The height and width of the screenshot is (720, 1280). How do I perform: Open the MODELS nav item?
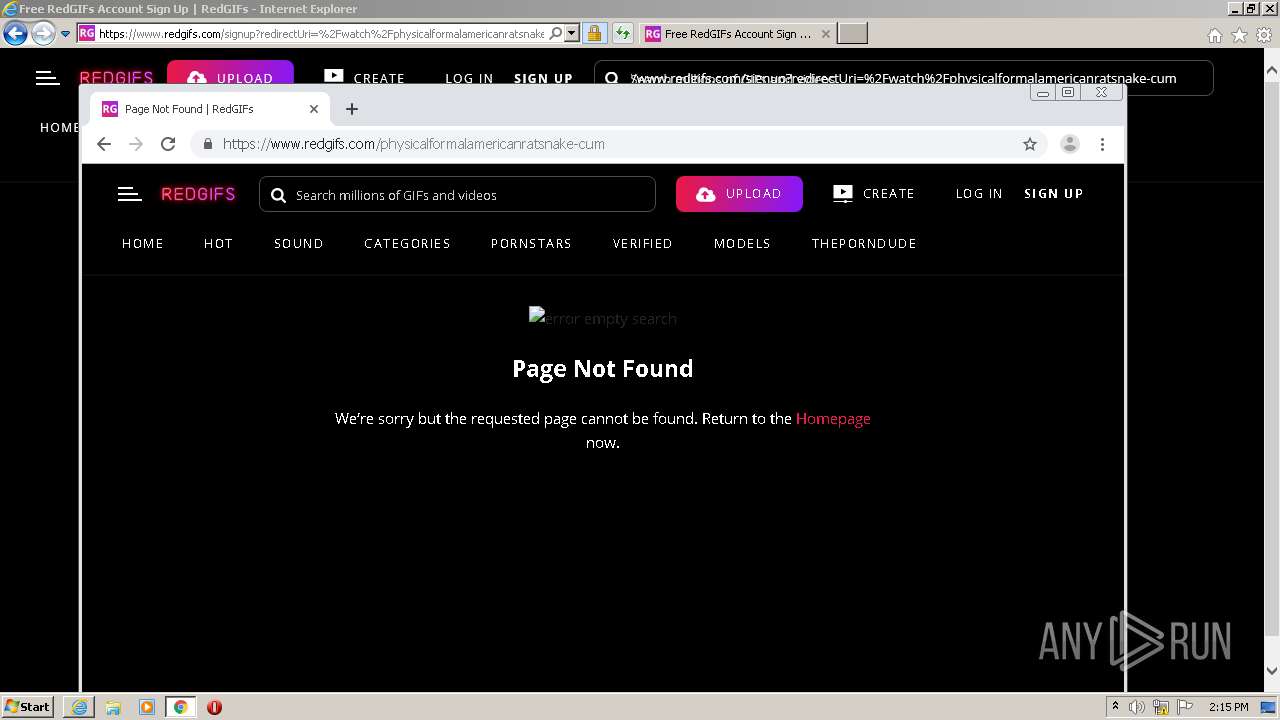742,243
